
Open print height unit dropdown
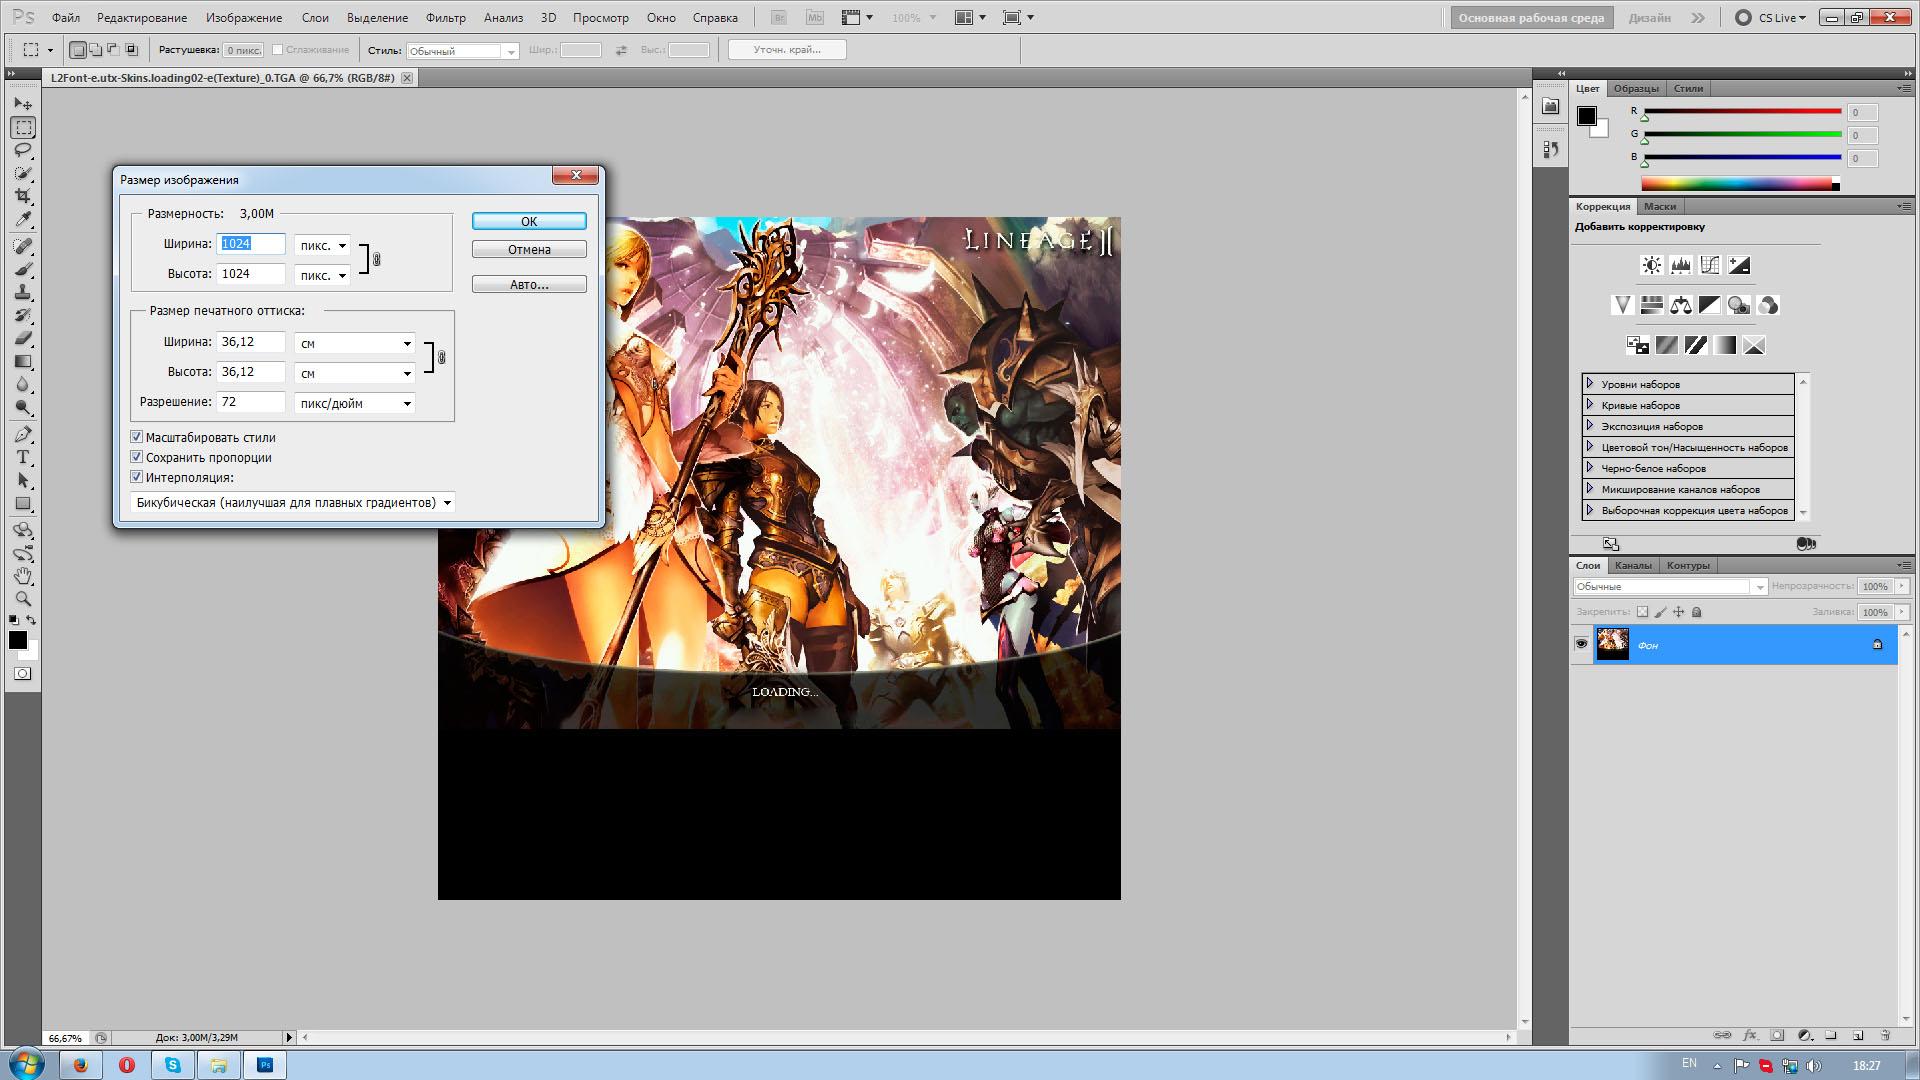[x=355, y=373]
